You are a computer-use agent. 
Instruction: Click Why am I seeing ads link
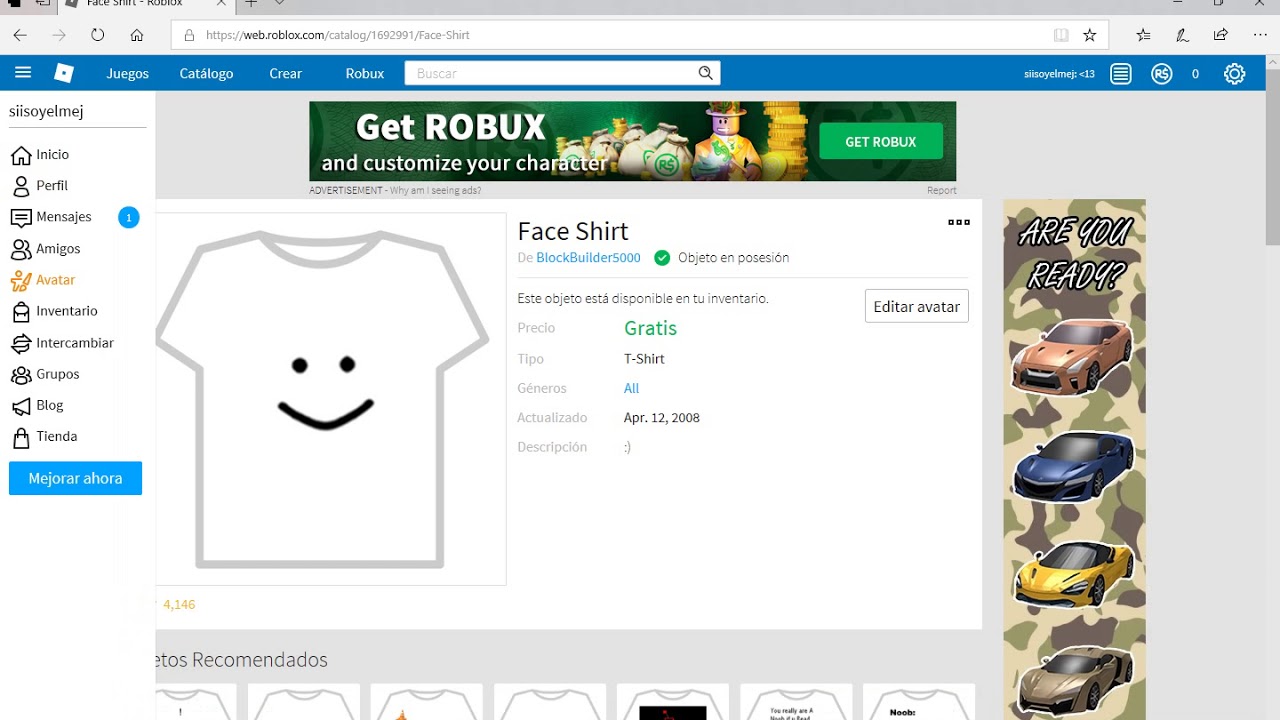tap(435, 190)
